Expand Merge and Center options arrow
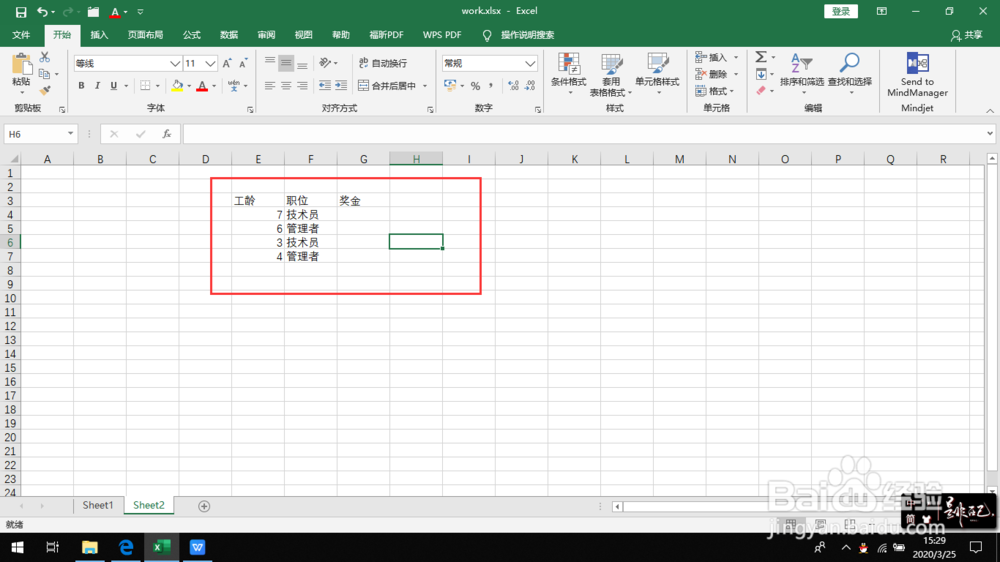The image size is (1000, 562). (x=425, y=85)
